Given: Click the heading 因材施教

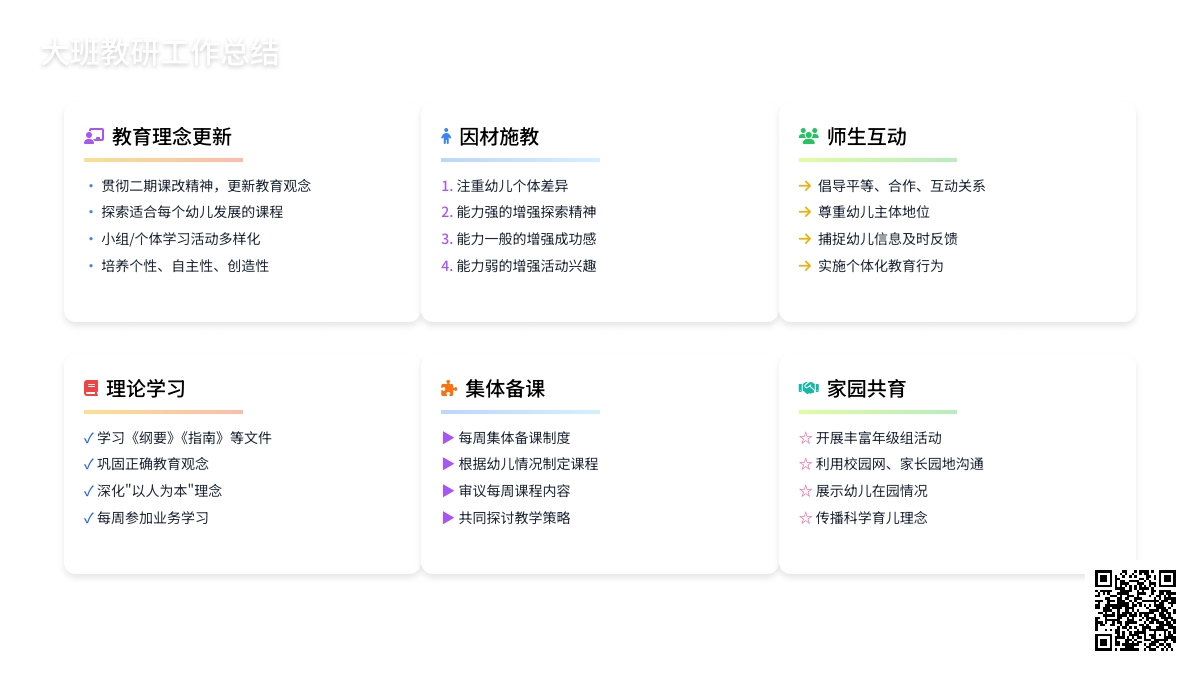Looking at the screenshot, I should click(499, 137).
